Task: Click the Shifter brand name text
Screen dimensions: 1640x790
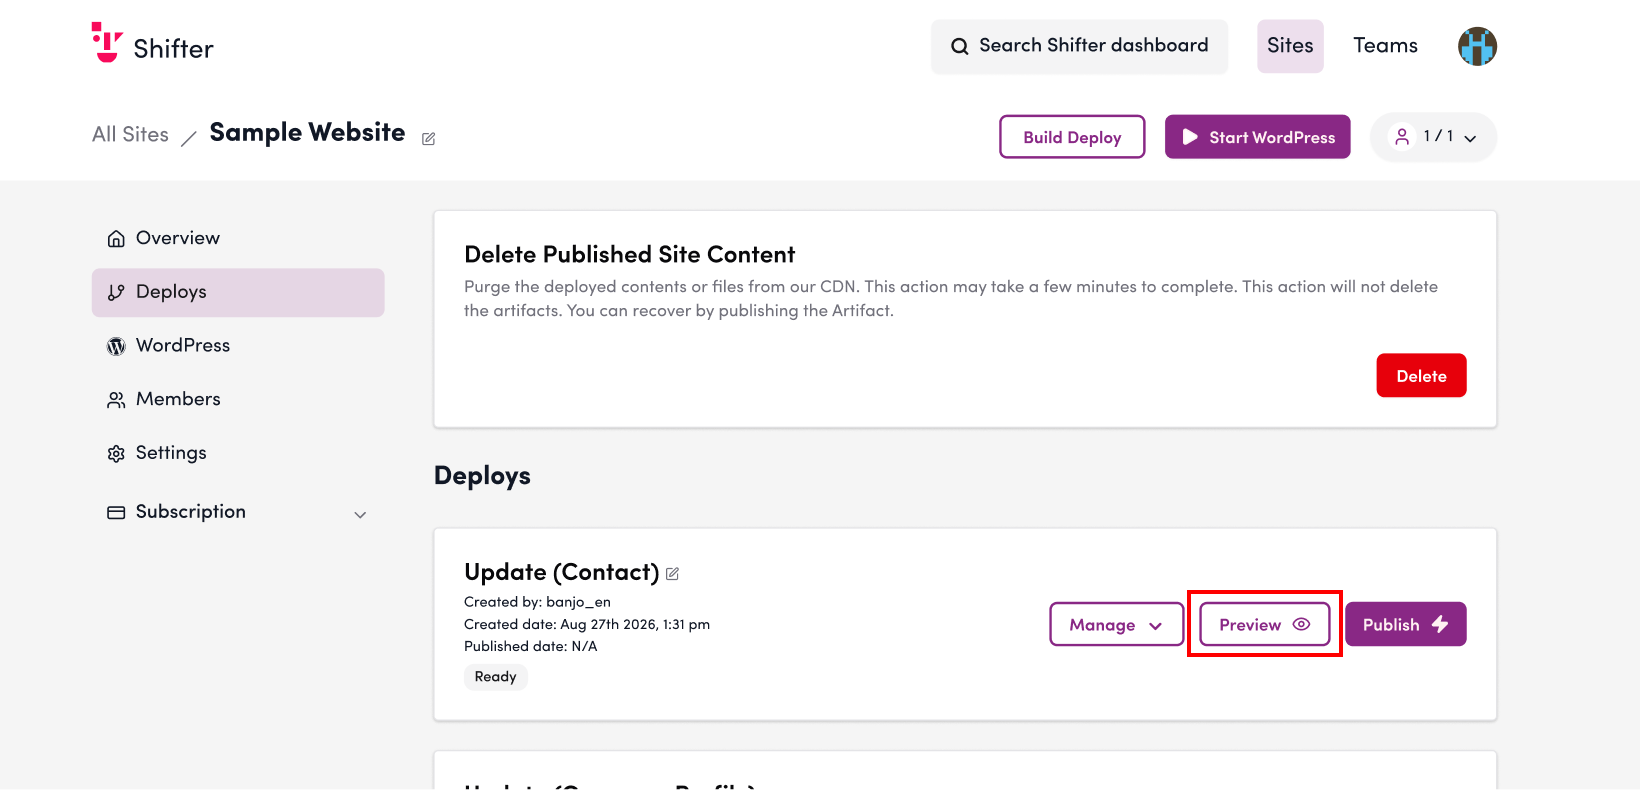Action: [x=174, y=49]
